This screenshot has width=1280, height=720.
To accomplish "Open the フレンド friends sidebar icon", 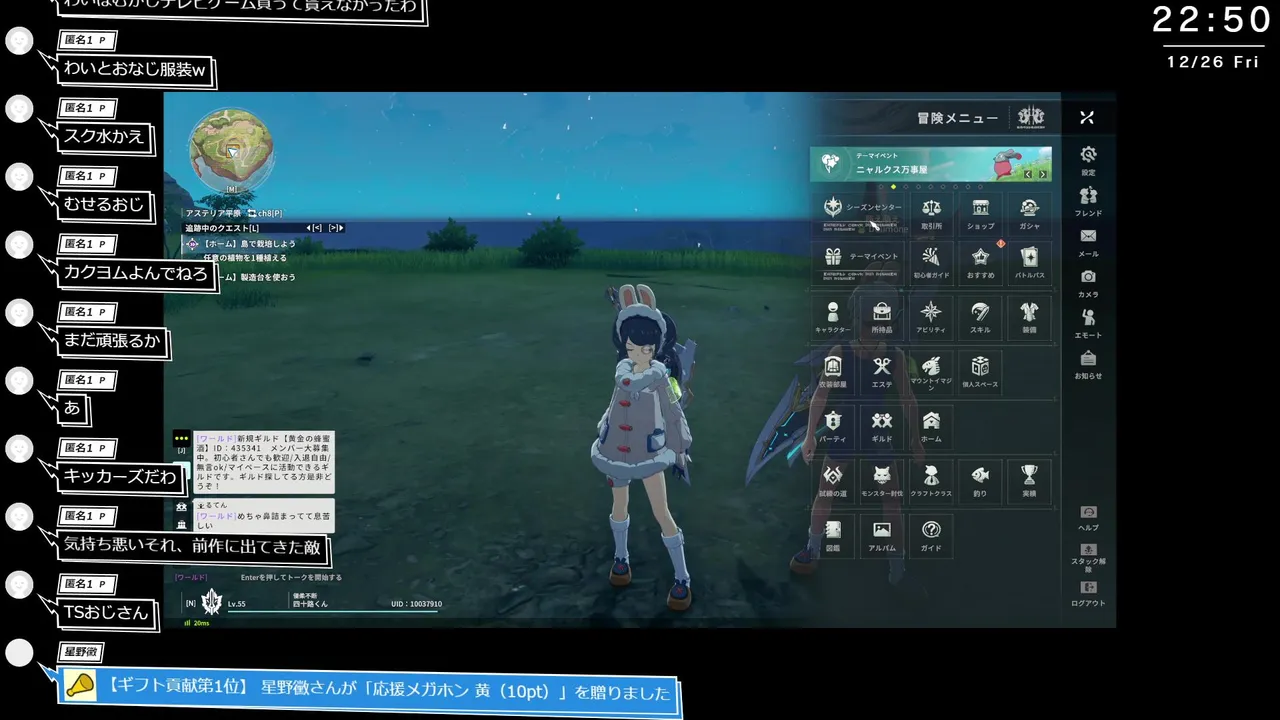I will coord(1088,201).
